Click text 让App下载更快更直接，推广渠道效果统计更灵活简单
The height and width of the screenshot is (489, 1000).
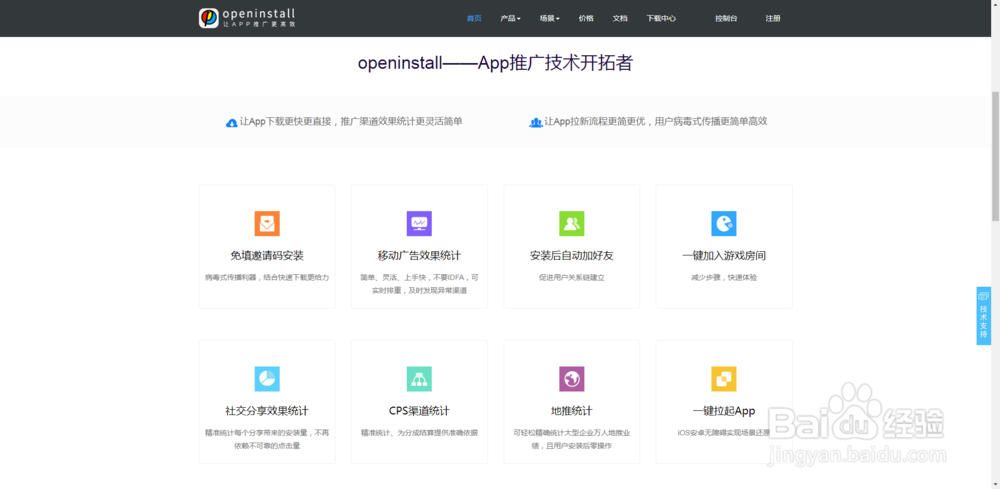(x=351, y=121)
